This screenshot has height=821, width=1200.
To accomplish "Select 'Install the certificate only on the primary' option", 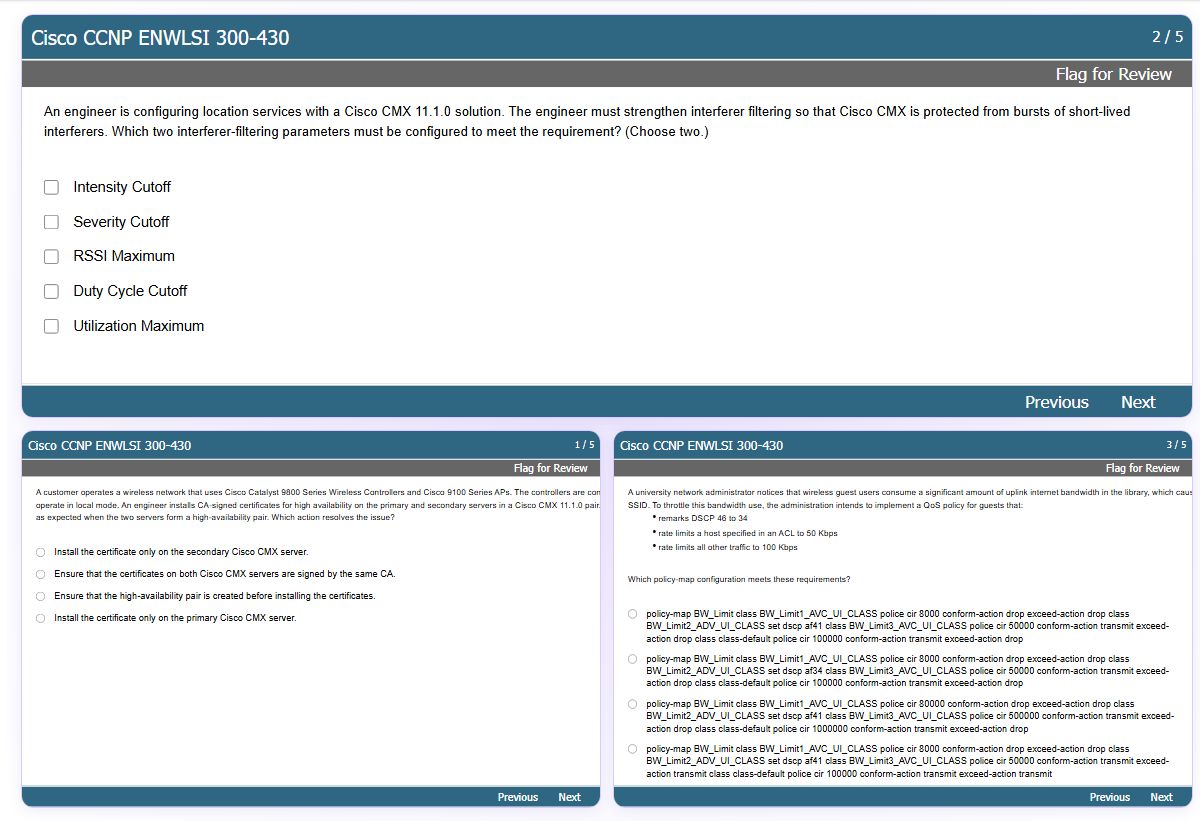I will pos(41,618).
